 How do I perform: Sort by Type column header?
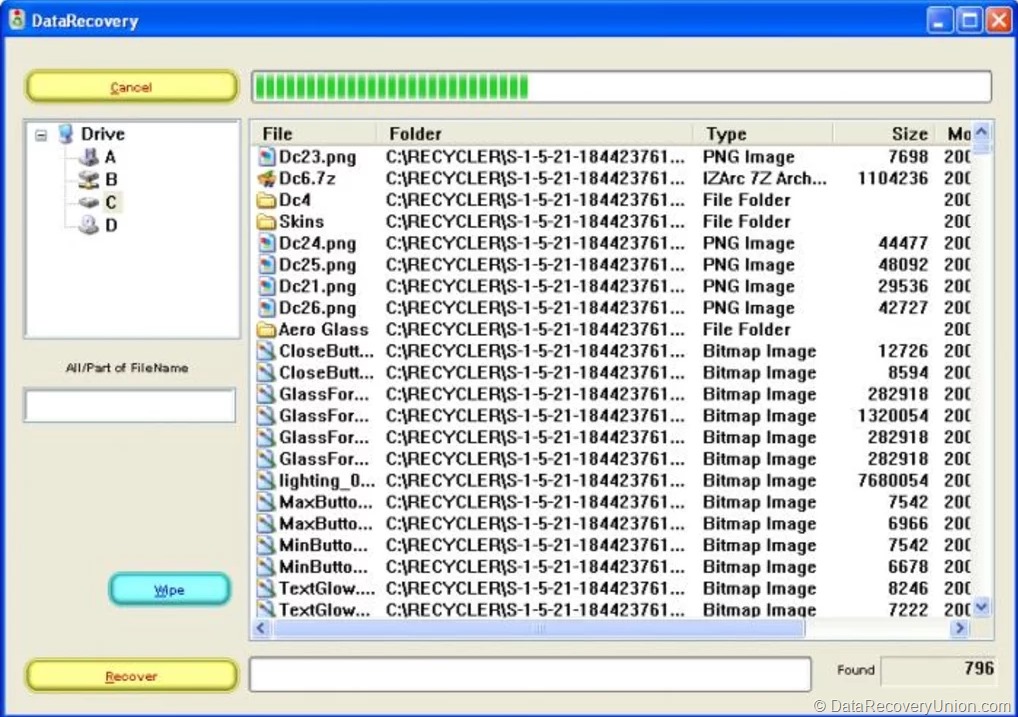[x=764, y=134]
